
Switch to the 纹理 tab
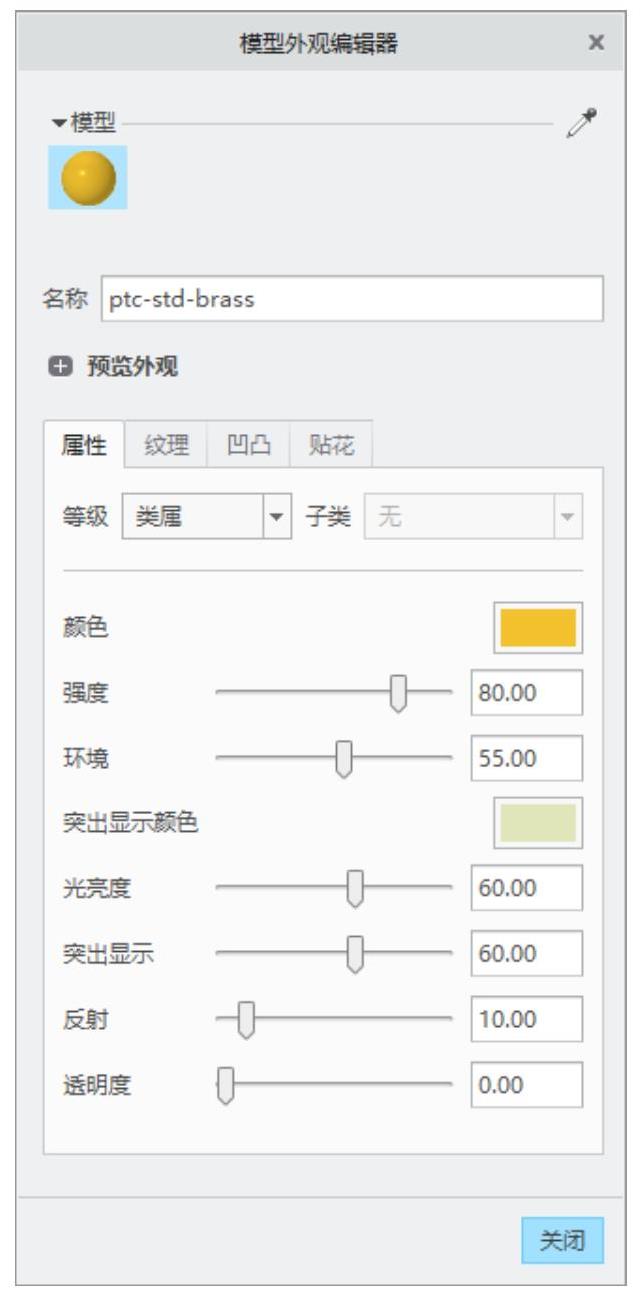[x=165, y=446]
